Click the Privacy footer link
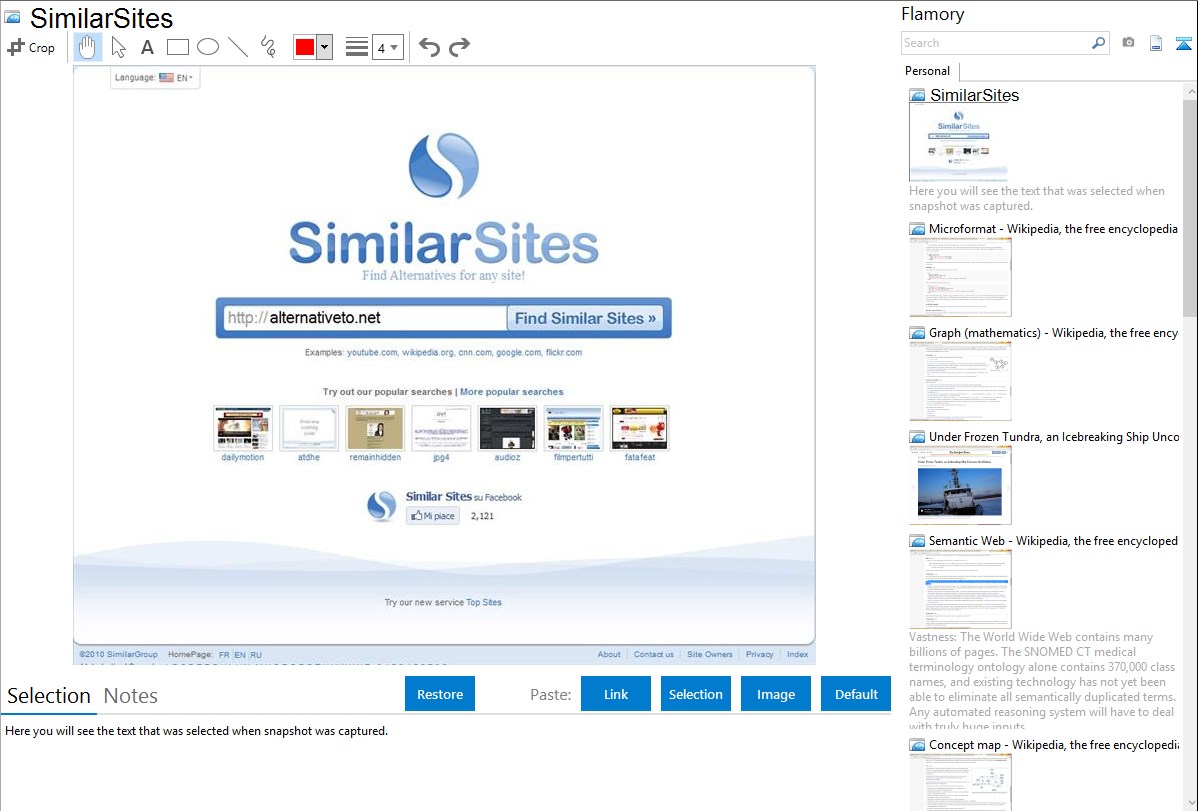 759,654
